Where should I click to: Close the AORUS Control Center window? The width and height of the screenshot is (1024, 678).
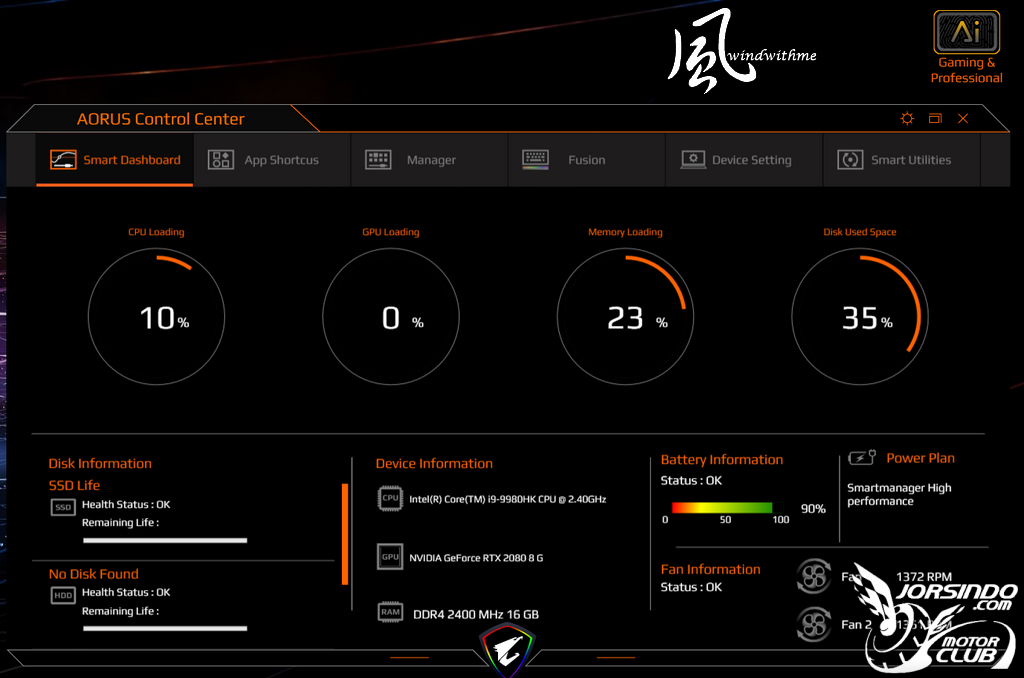(x=963, y=118)
